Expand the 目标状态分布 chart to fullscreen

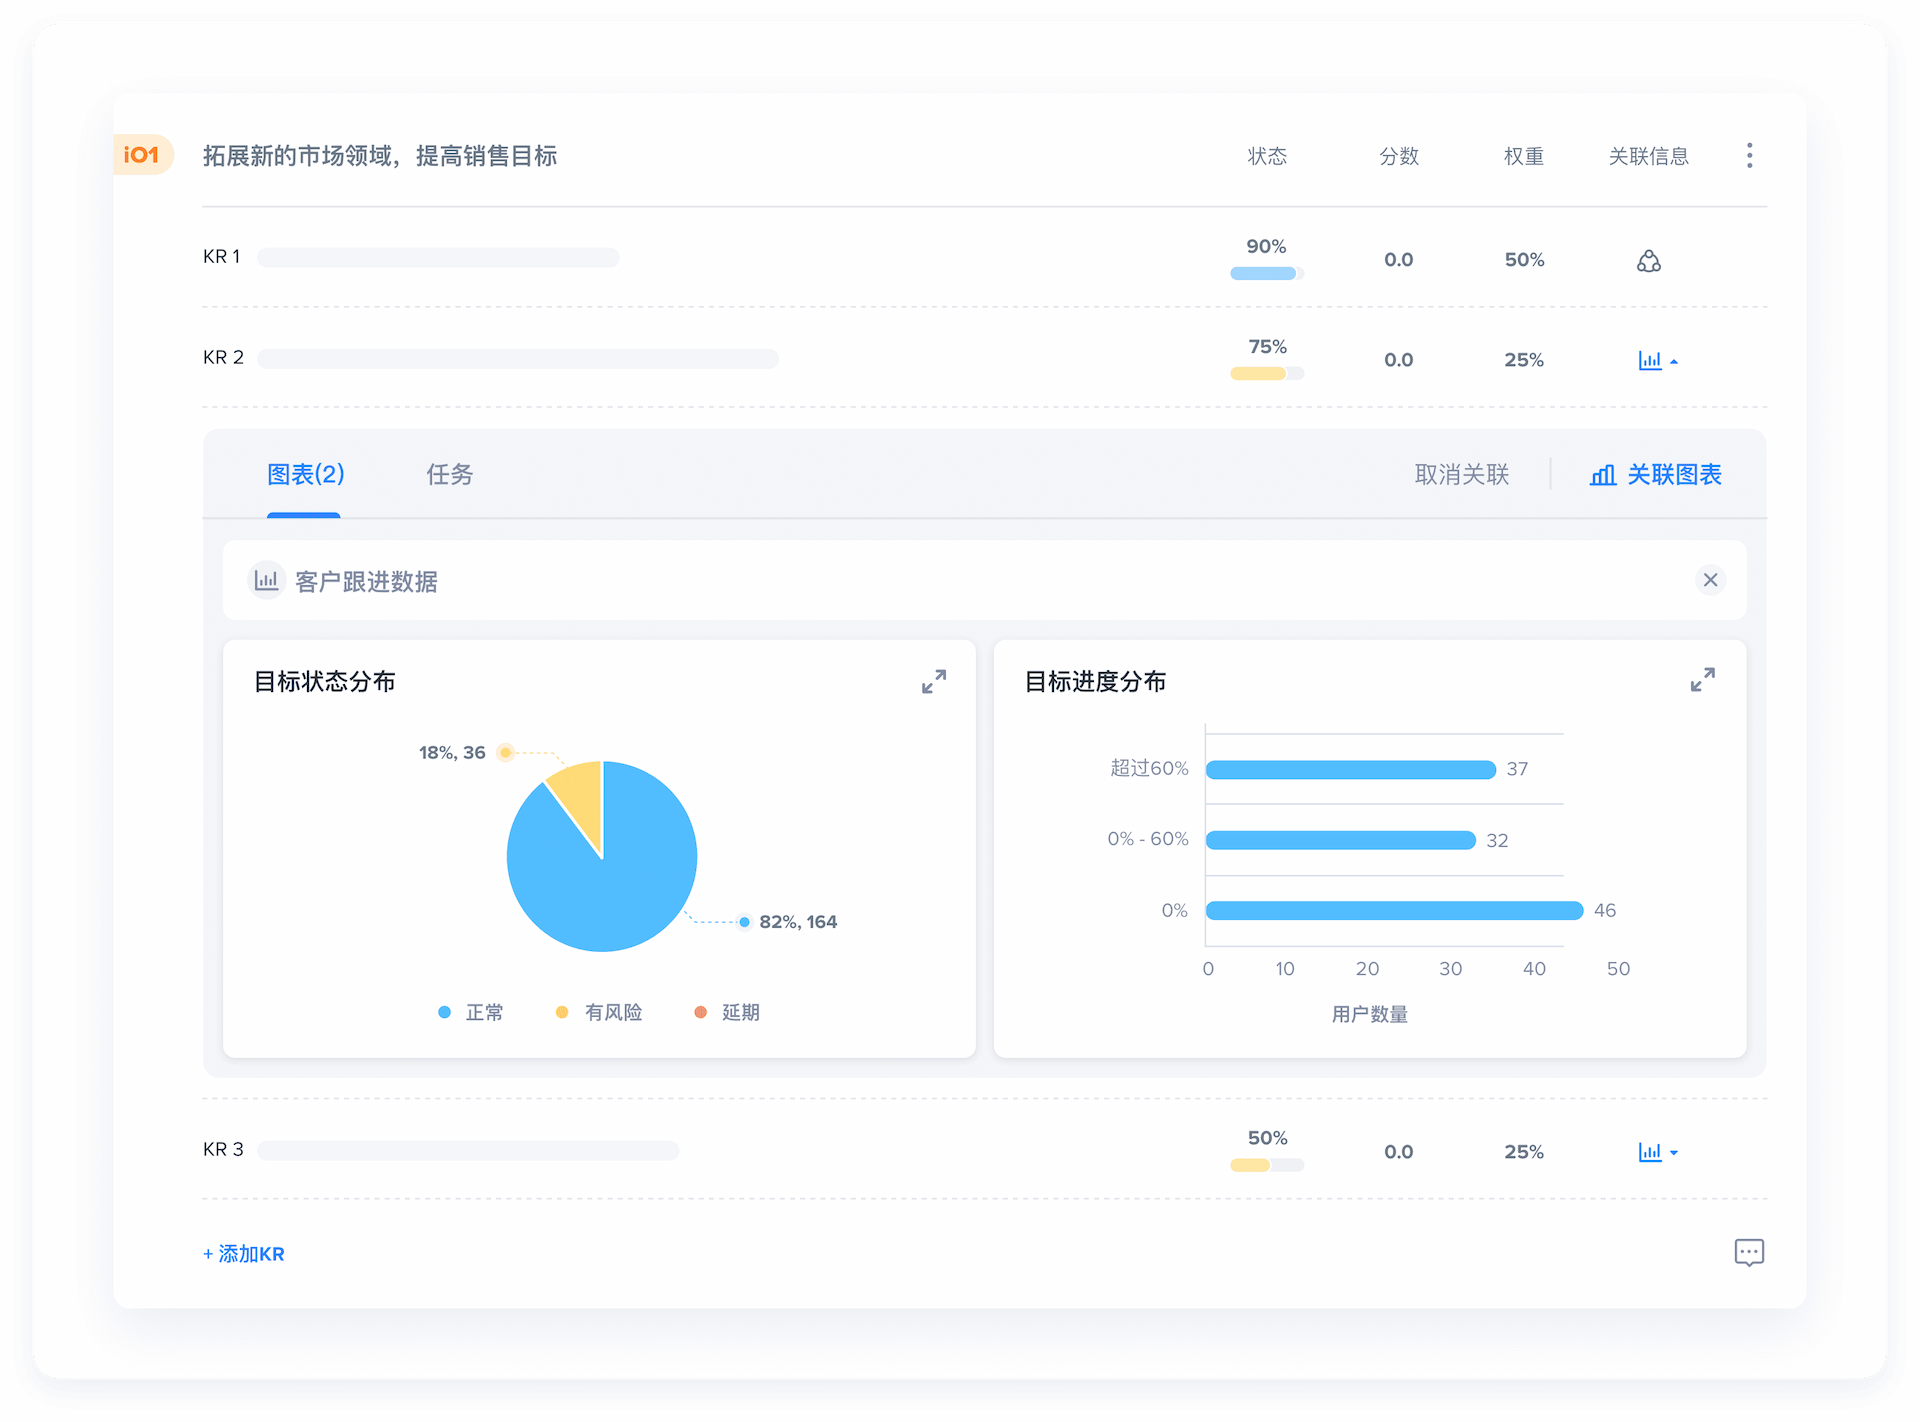pyautogui.click(x=934, y=682)
